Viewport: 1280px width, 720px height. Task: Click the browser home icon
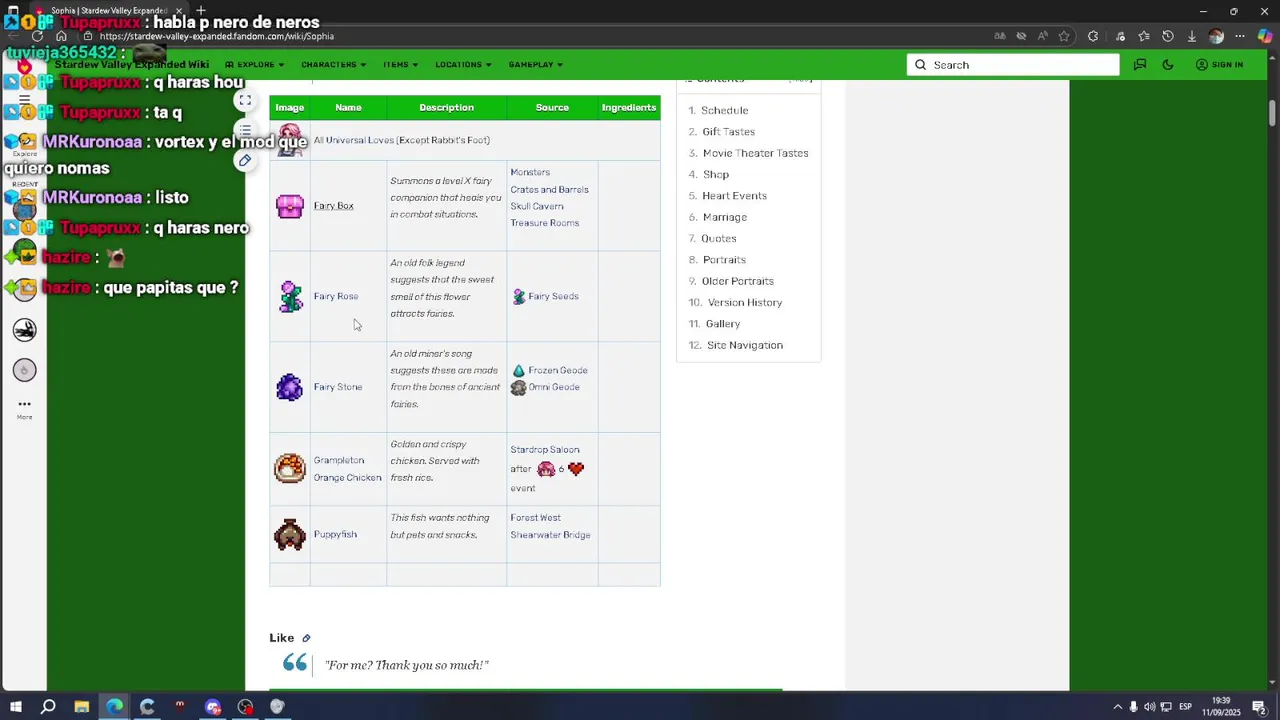(61, 36)
